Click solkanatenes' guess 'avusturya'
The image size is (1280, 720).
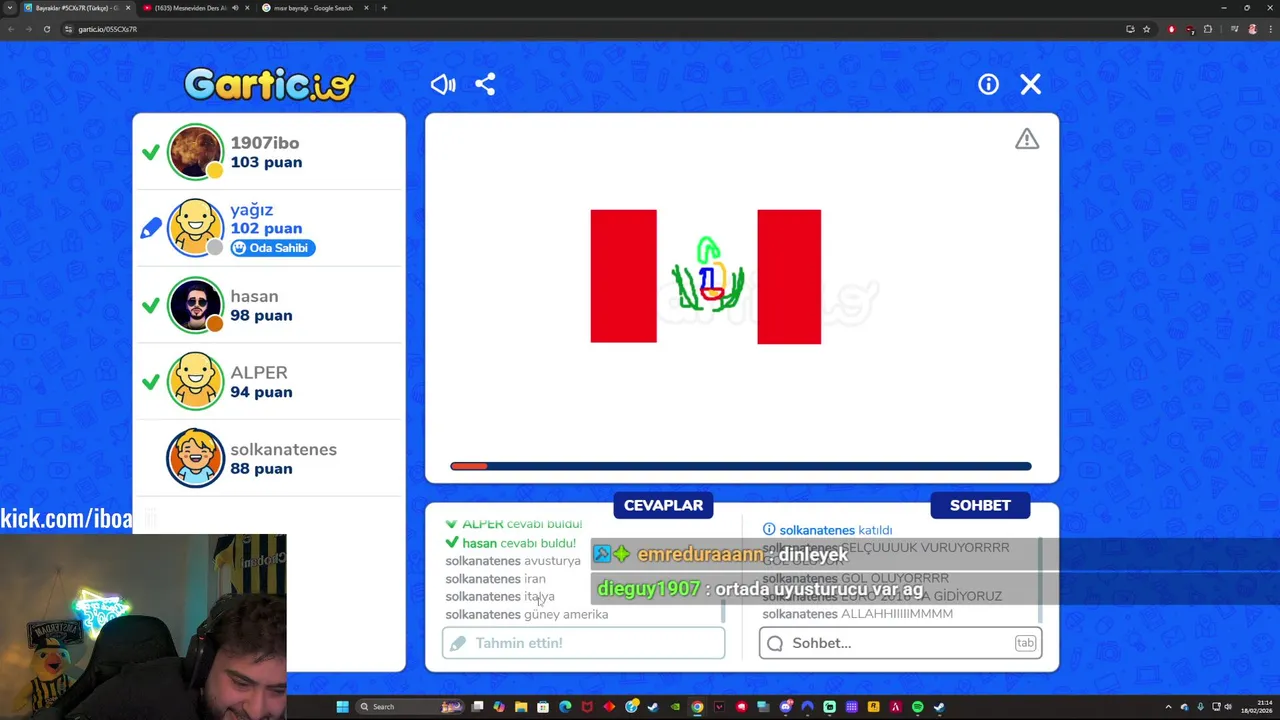(552, 561)
